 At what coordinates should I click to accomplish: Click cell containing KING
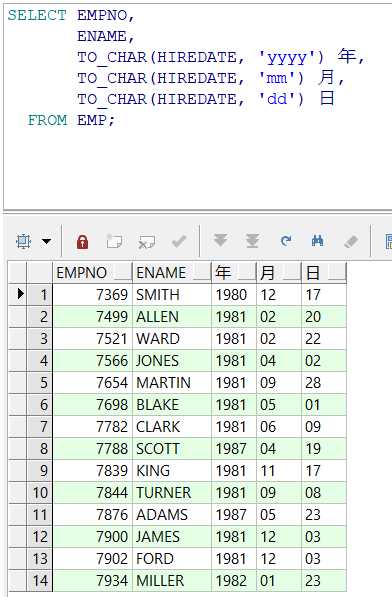(x=172, y=471)
